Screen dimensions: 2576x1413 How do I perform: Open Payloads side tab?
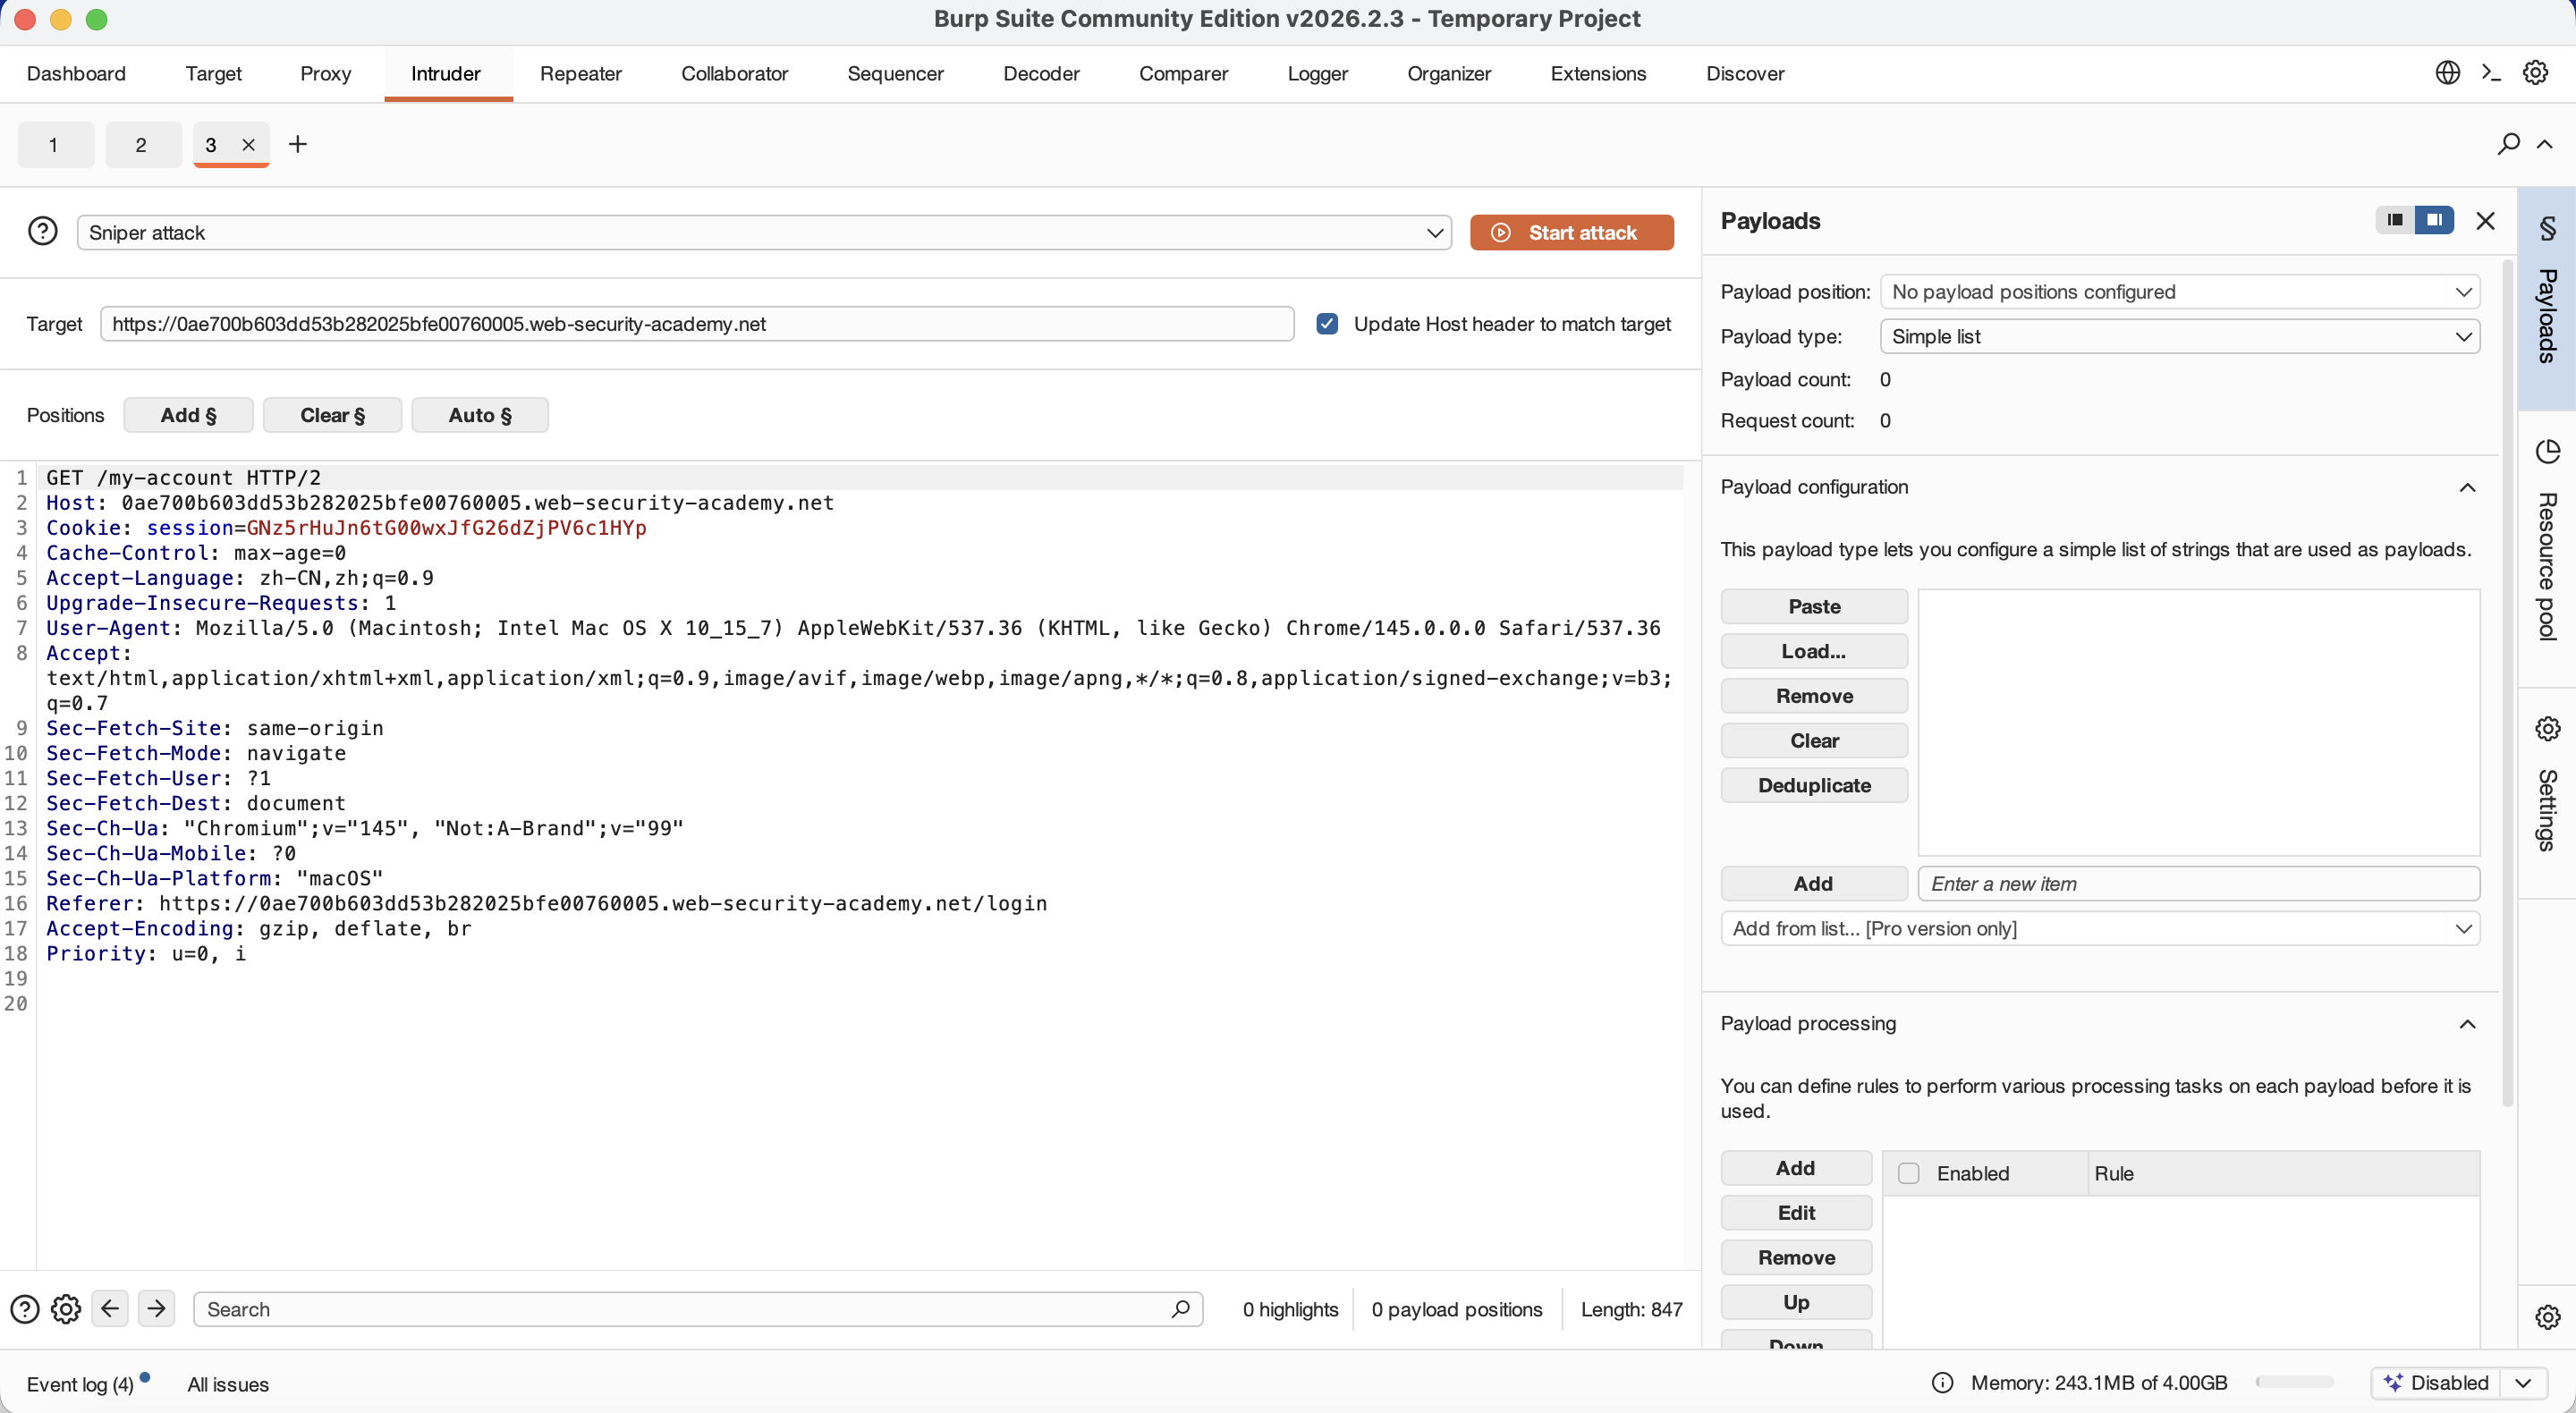[x=2547, y=298]
